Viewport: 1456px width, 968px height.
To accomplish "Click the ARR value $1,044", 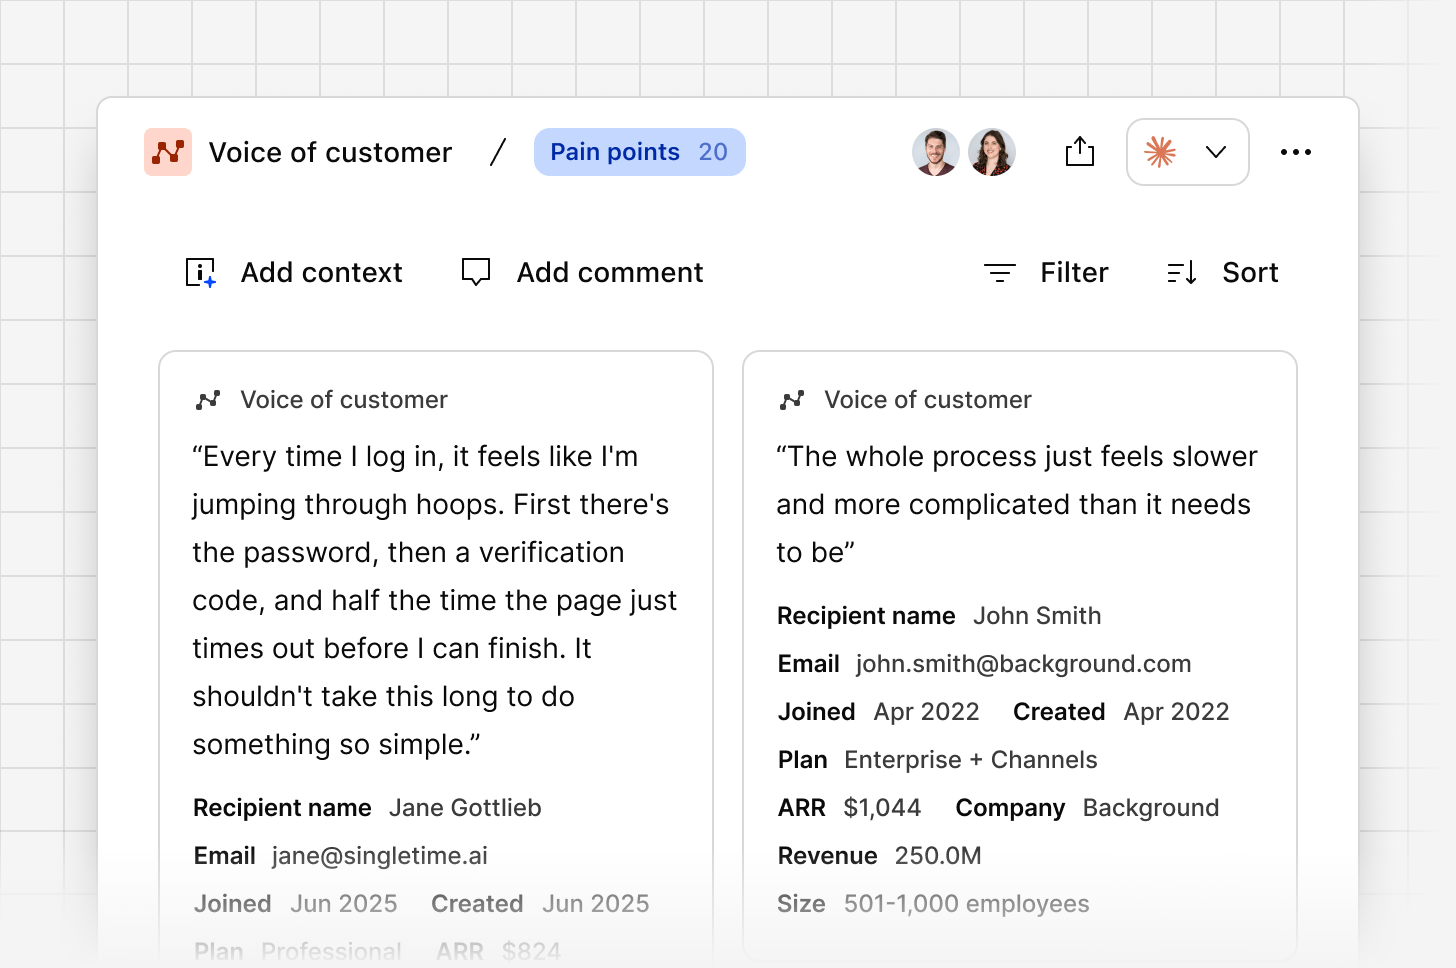I will click(x=882, y=808).
